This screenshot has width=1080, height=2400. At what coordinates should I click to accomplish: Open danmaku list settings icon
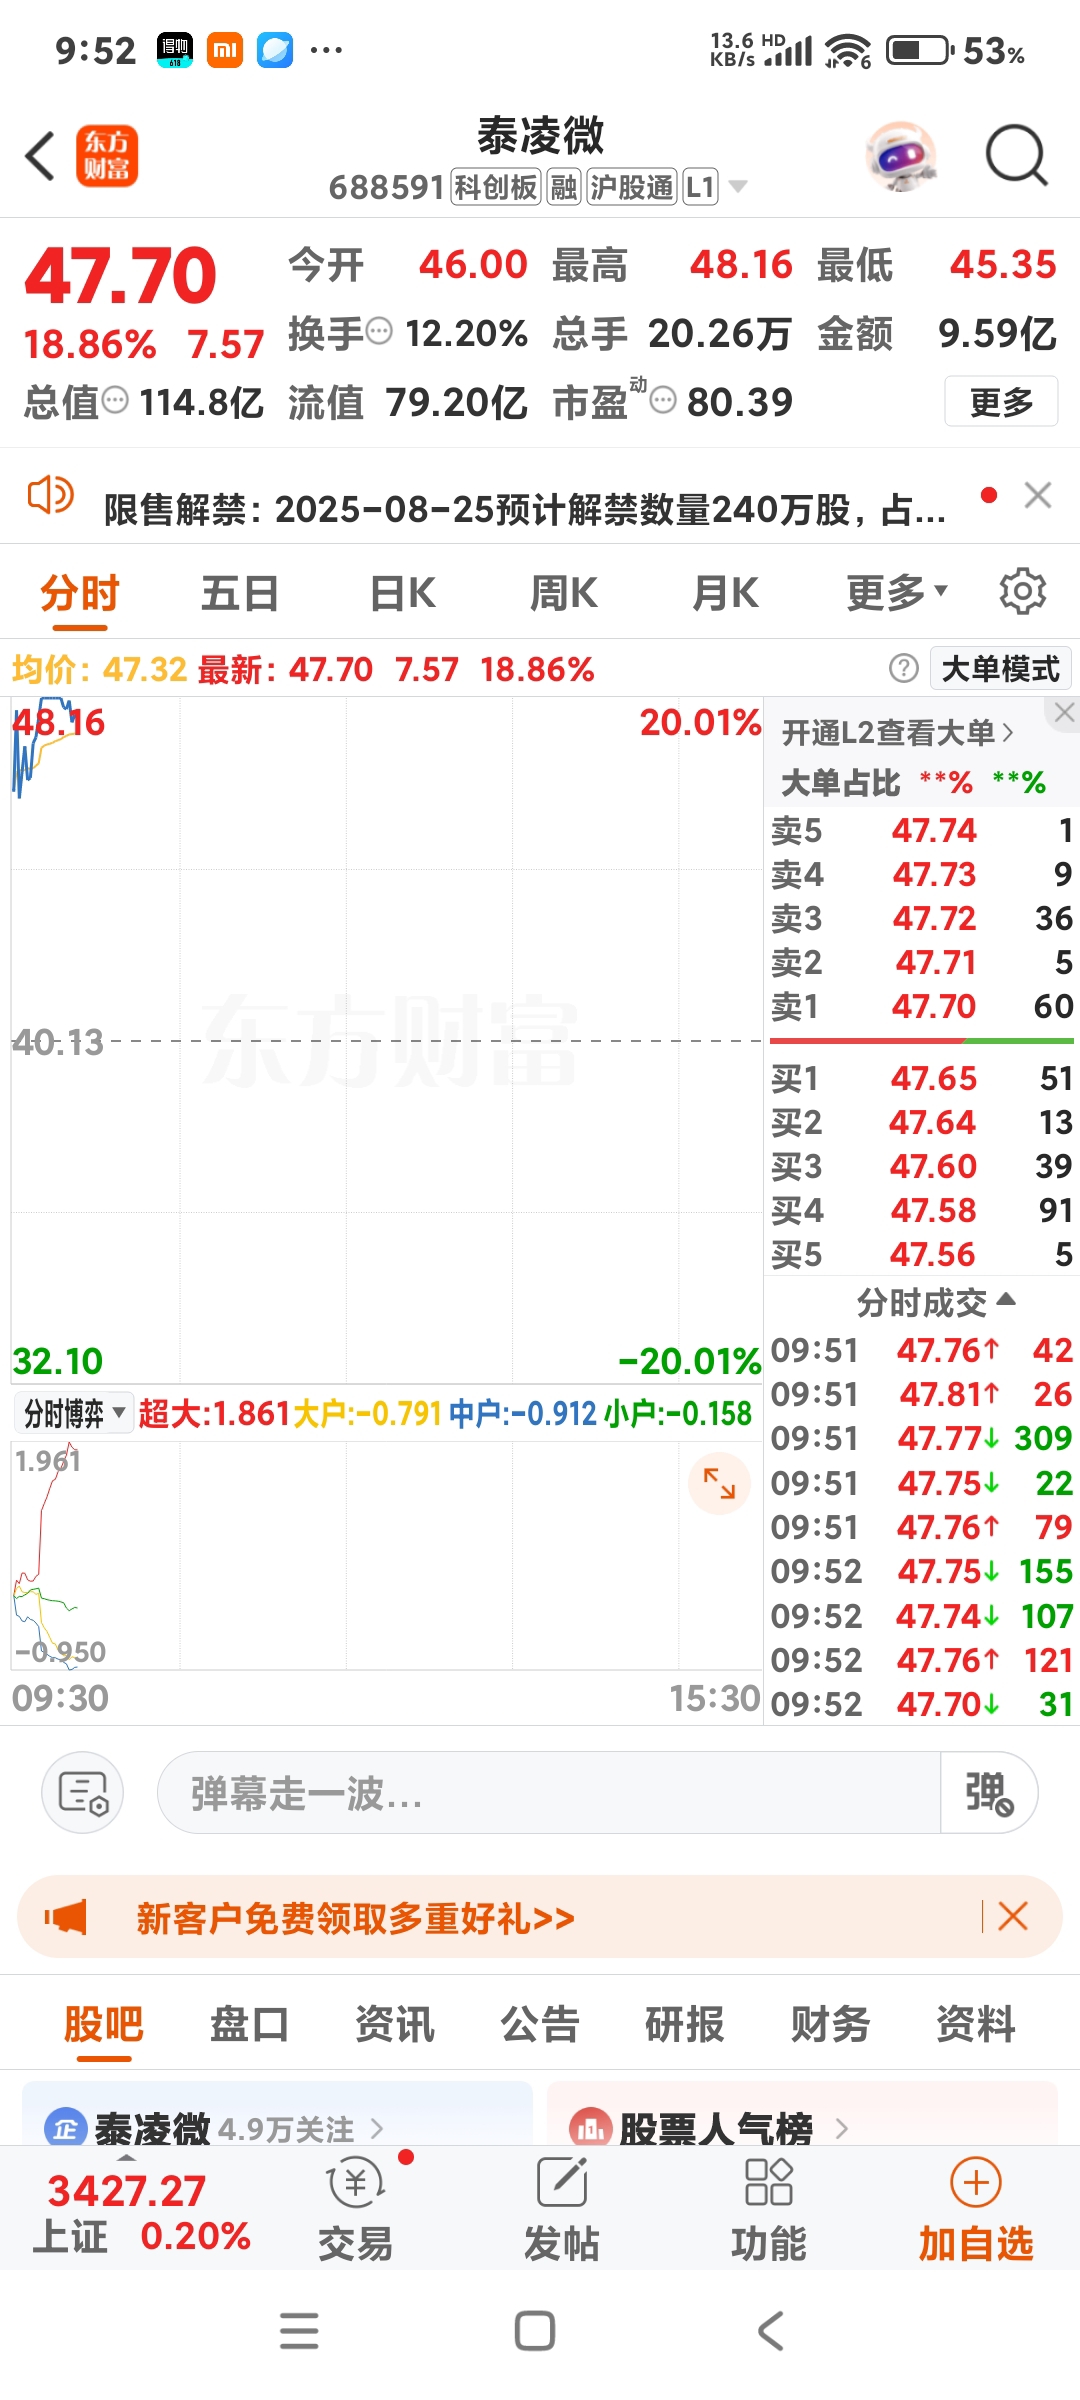[x=83, y=1792]
